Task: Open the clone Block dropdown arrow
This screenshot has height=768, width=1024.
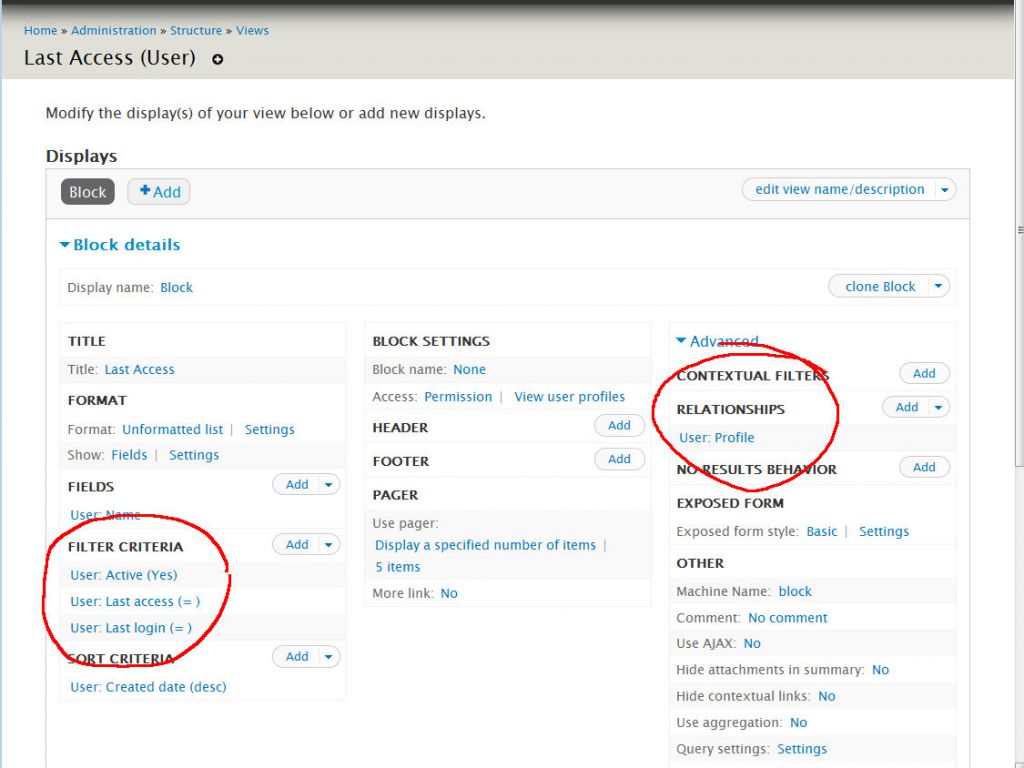Action: pyautogui.click(x=938, y=287)
